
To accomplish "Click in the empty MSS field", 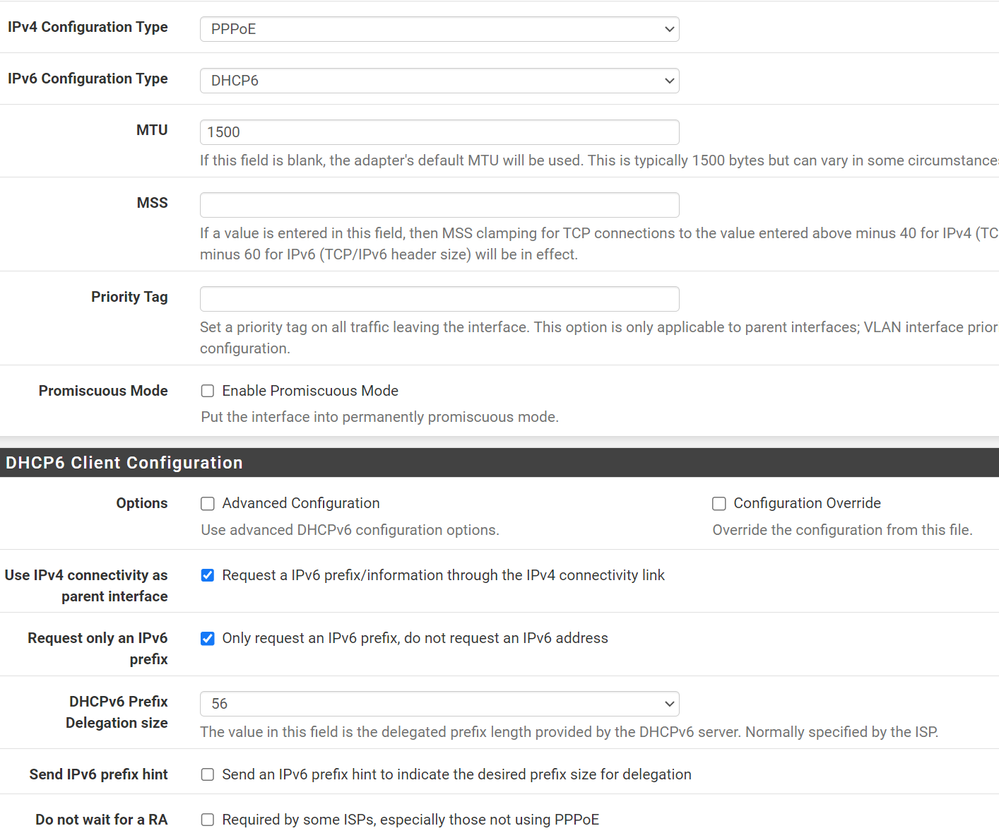I will pos(440,204).
